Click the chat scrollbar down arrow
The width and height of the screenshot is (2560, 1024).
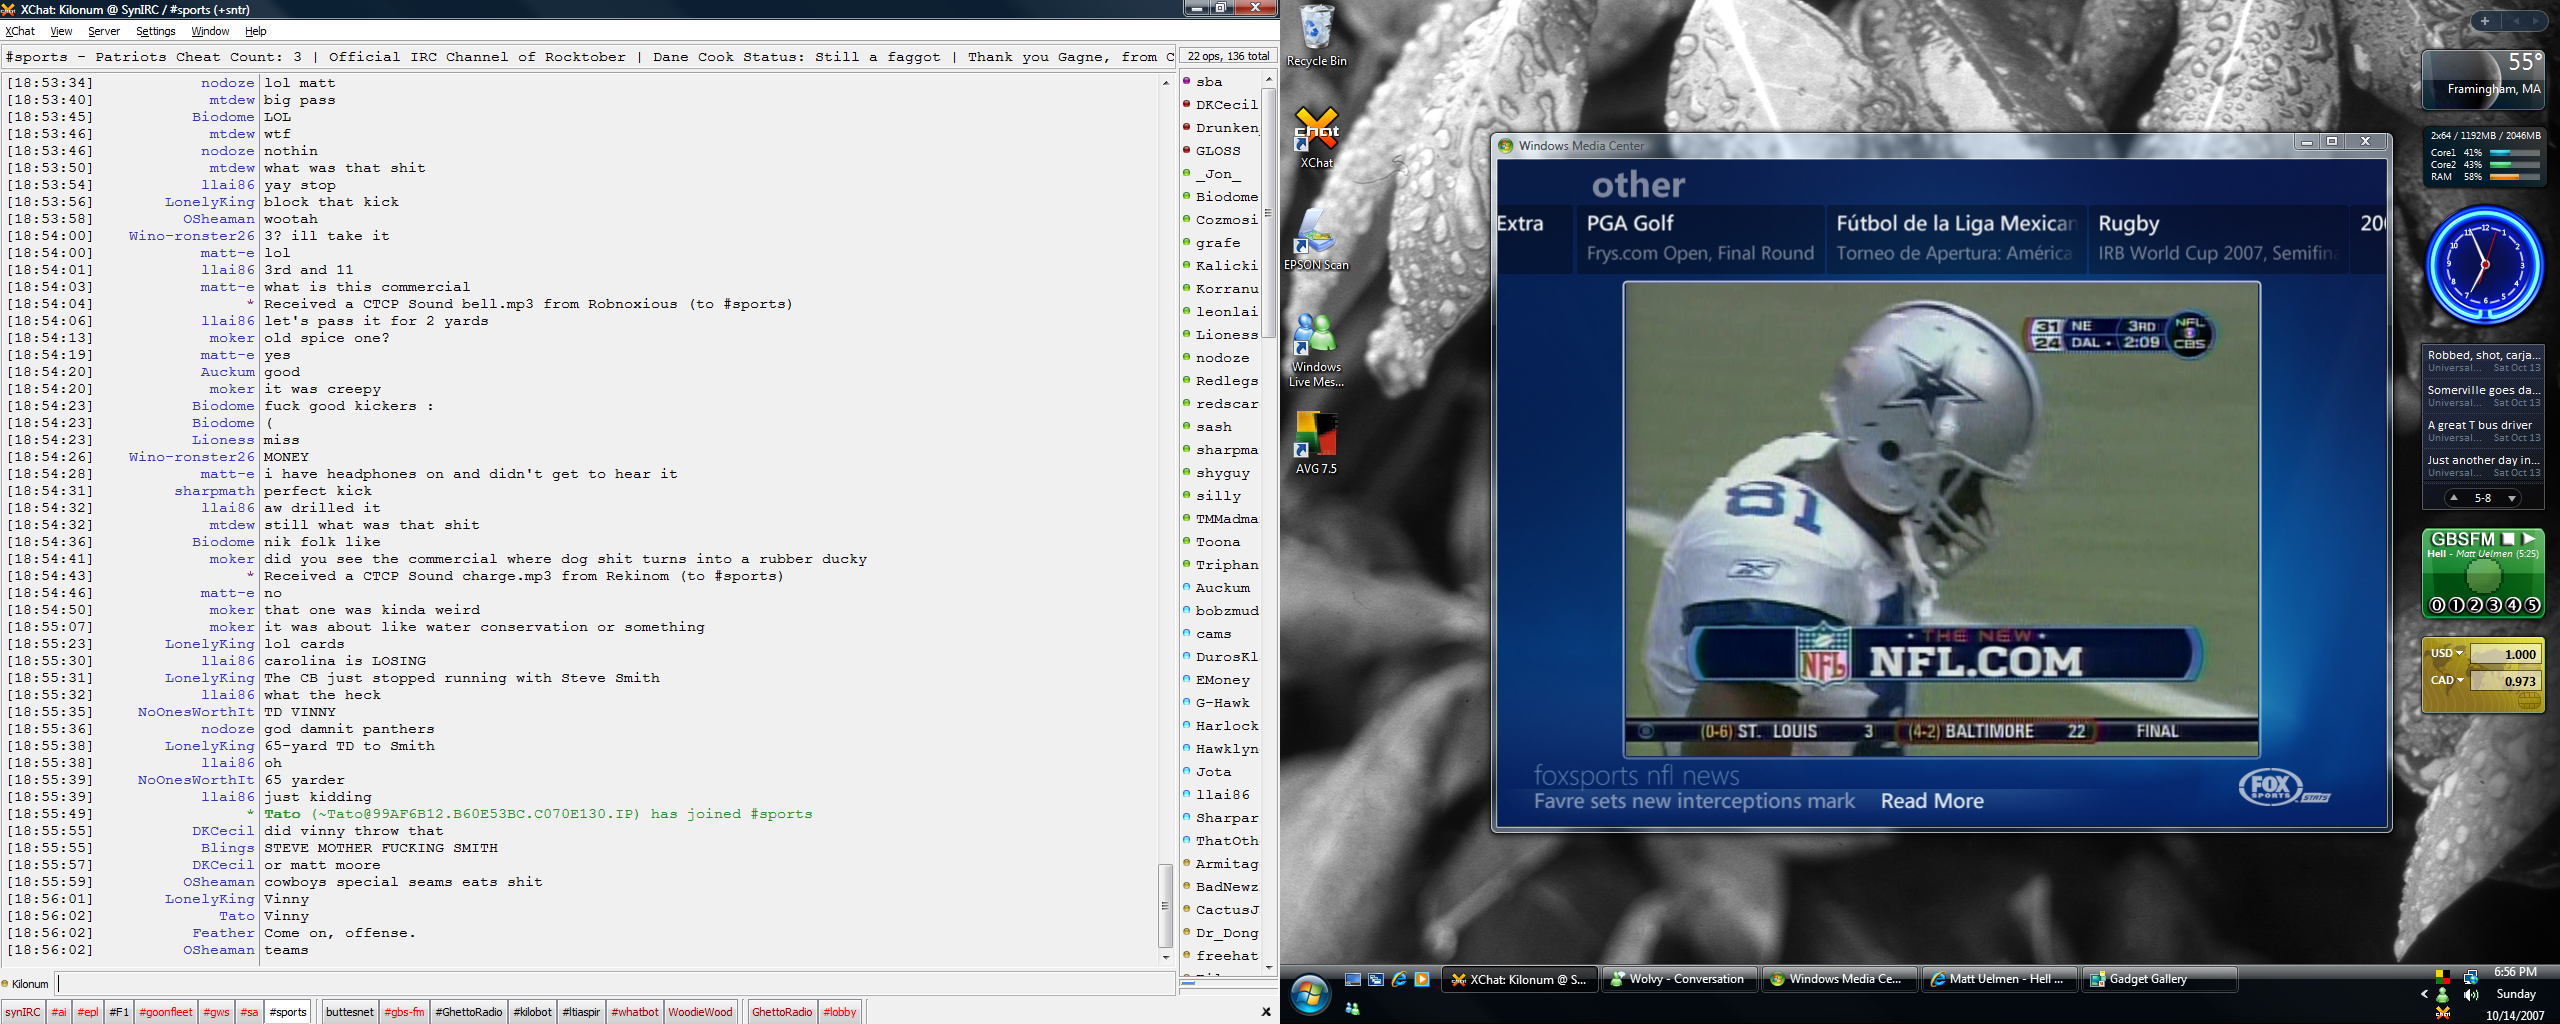[x=1166, y=958]
